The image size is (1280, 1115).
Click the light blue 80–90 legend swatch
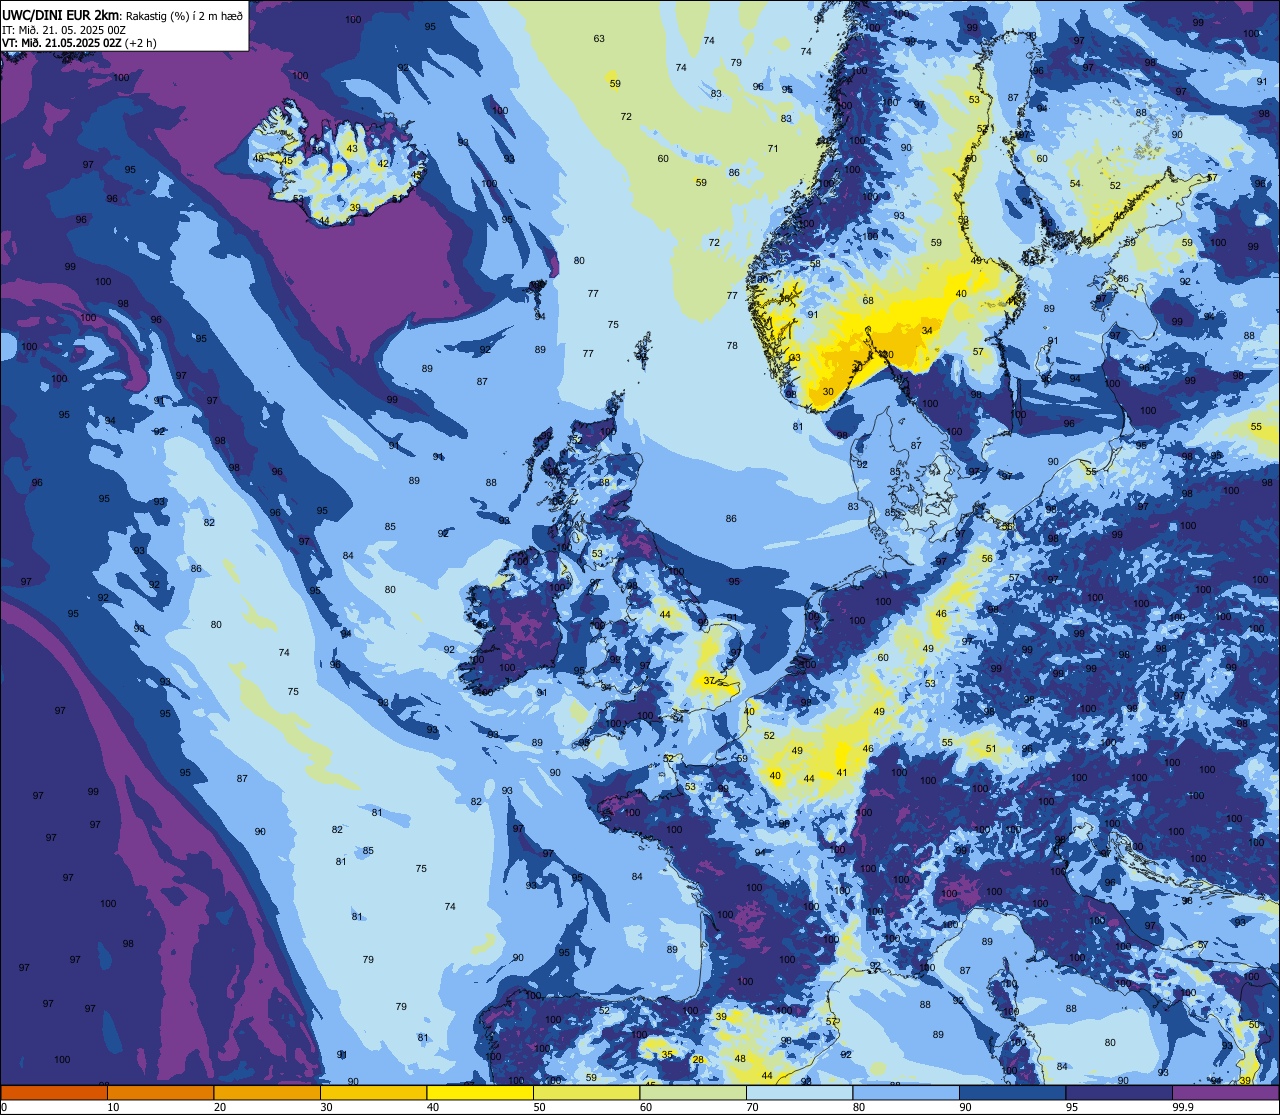pyautogui.click(x=906, y=1092)
